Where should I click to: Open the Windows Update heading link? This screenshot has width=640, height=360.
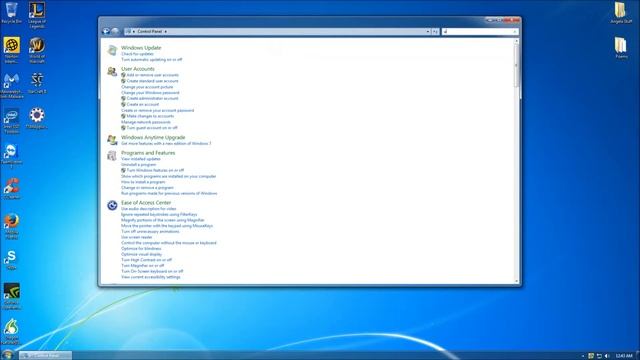coord(141,48)
